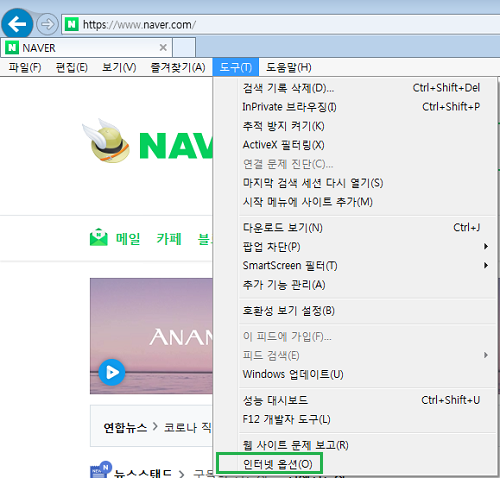Expand the SmartScreen 필터(T) submenu arrow

486,266
